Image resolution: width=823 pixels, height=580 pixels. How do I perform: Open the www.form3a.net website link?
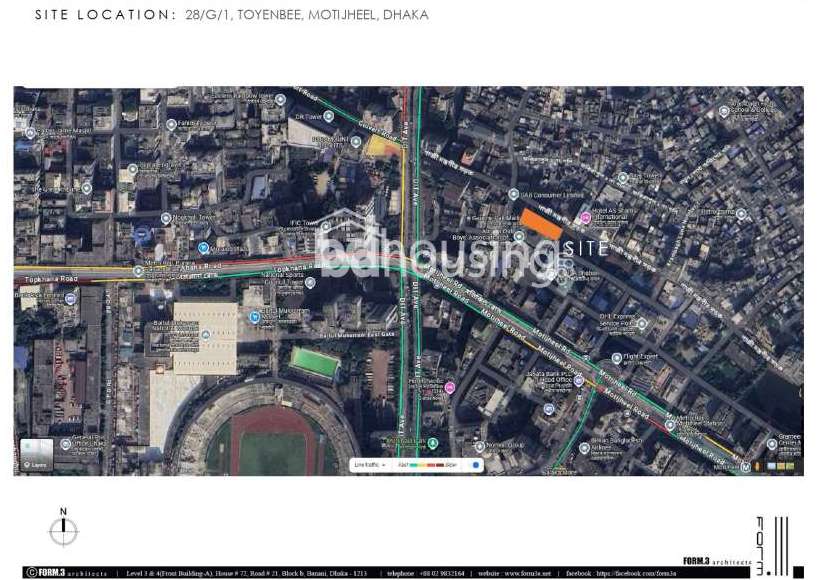[x=527, y=573]
